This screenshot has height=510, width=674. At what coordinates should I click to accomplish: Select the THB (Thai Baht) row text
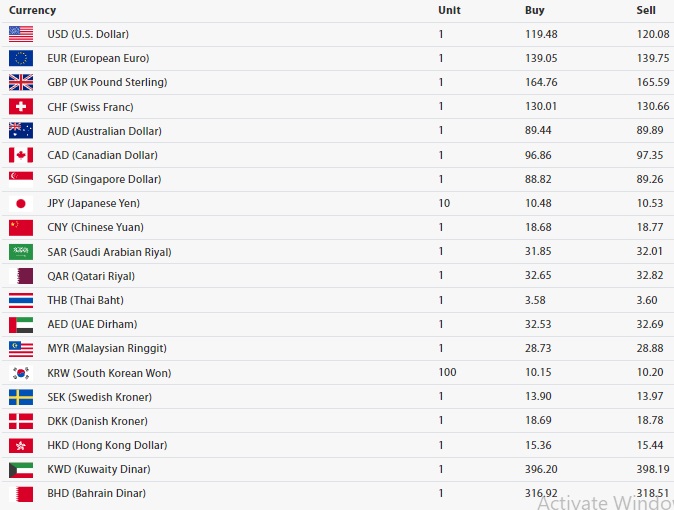(86, 300)
